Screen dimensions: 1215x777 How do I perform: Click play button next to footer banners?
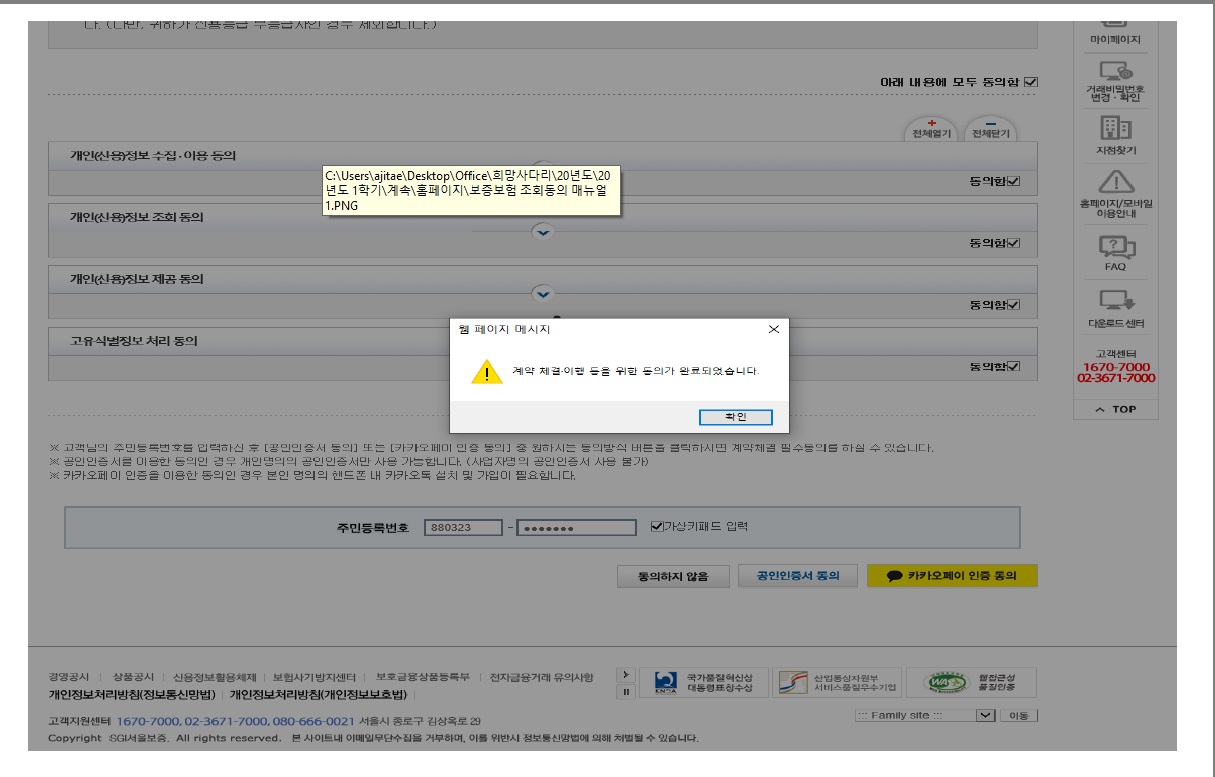(x=627, y=675)
